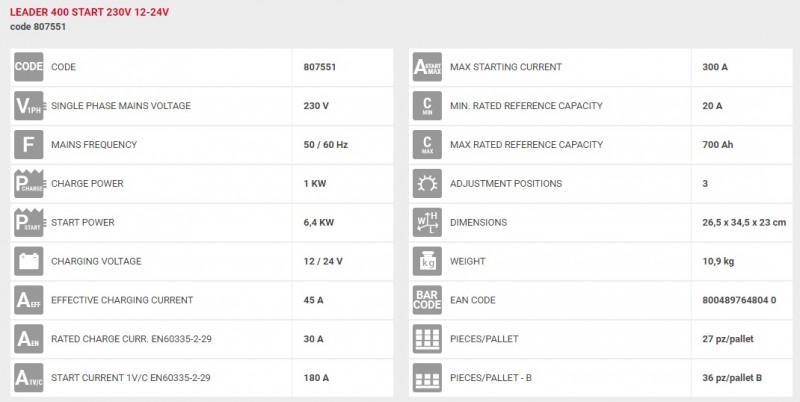Select the pieces per pallet icon
This screenshot has height=402, width=800.
tap(427, 339)
